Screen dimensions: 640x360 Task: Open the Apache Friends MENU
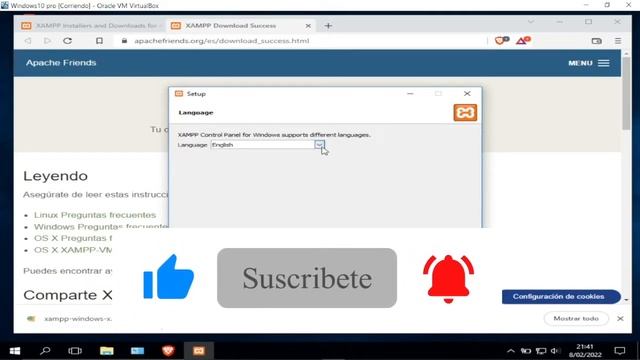click(x=589, y=63)
